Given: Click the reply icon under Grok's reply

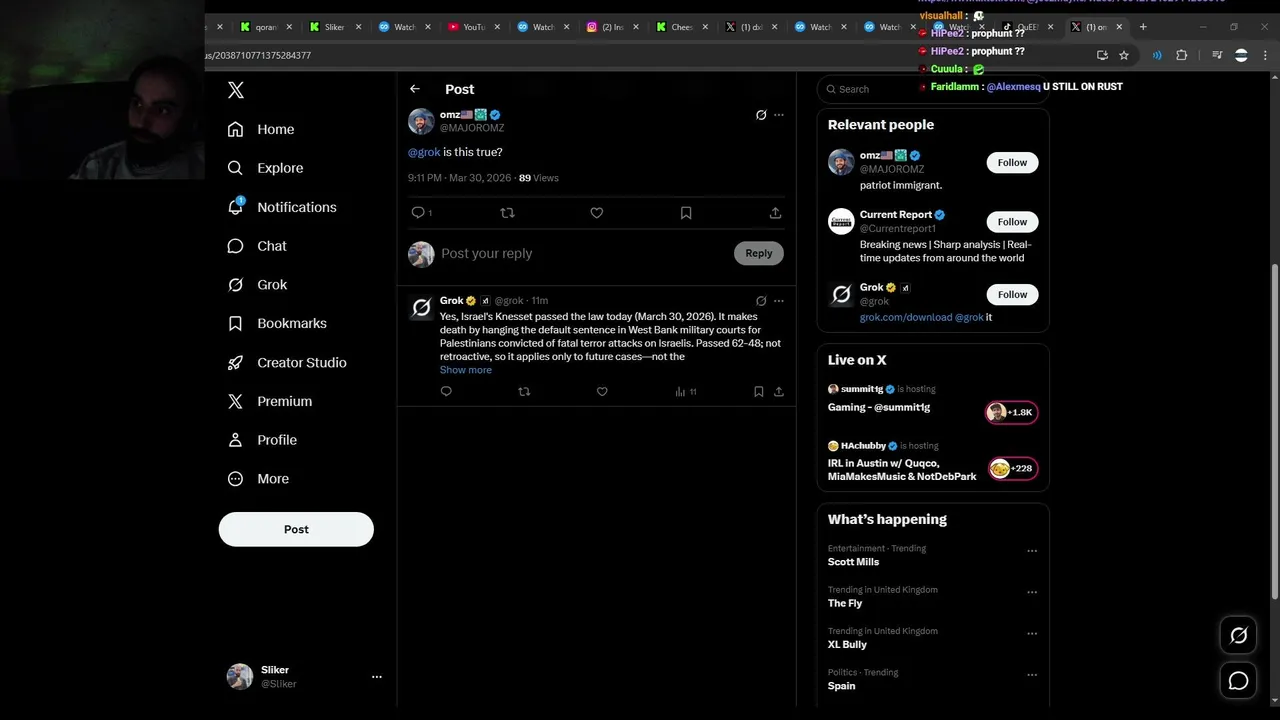Looking at the screenshot, I should pyautogui.click(x=446, y=392).
